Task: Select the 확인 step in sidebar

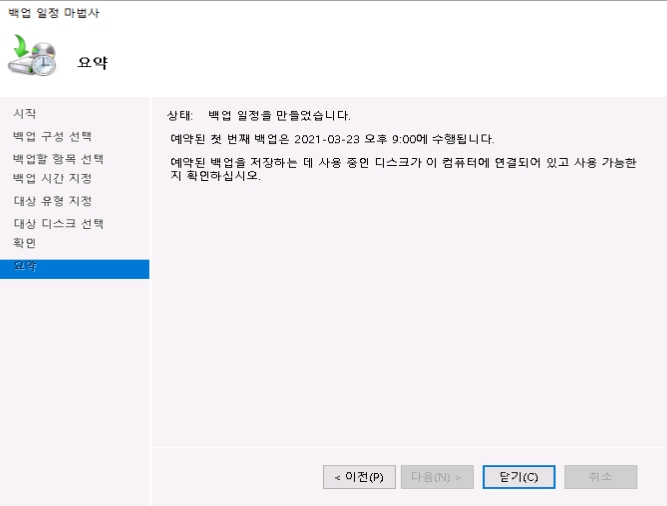Action: (x=25, y=243)
